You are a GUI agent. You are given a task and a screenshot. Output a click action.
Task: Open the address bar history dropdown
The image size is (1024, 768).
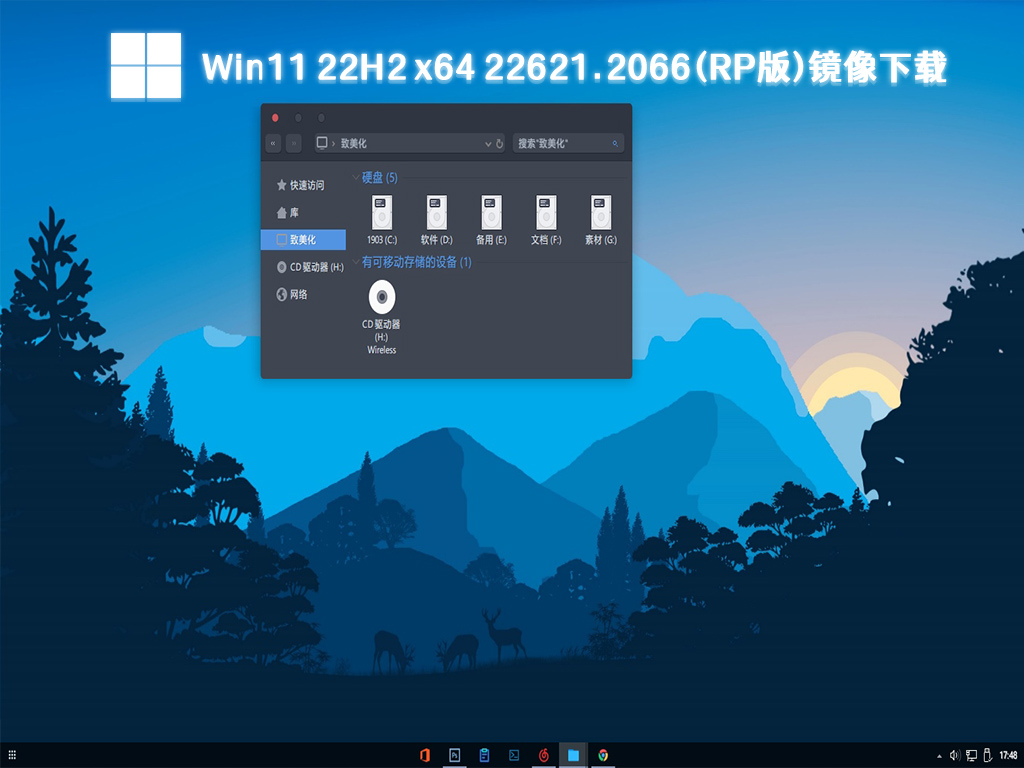click(x=489, y=142)
